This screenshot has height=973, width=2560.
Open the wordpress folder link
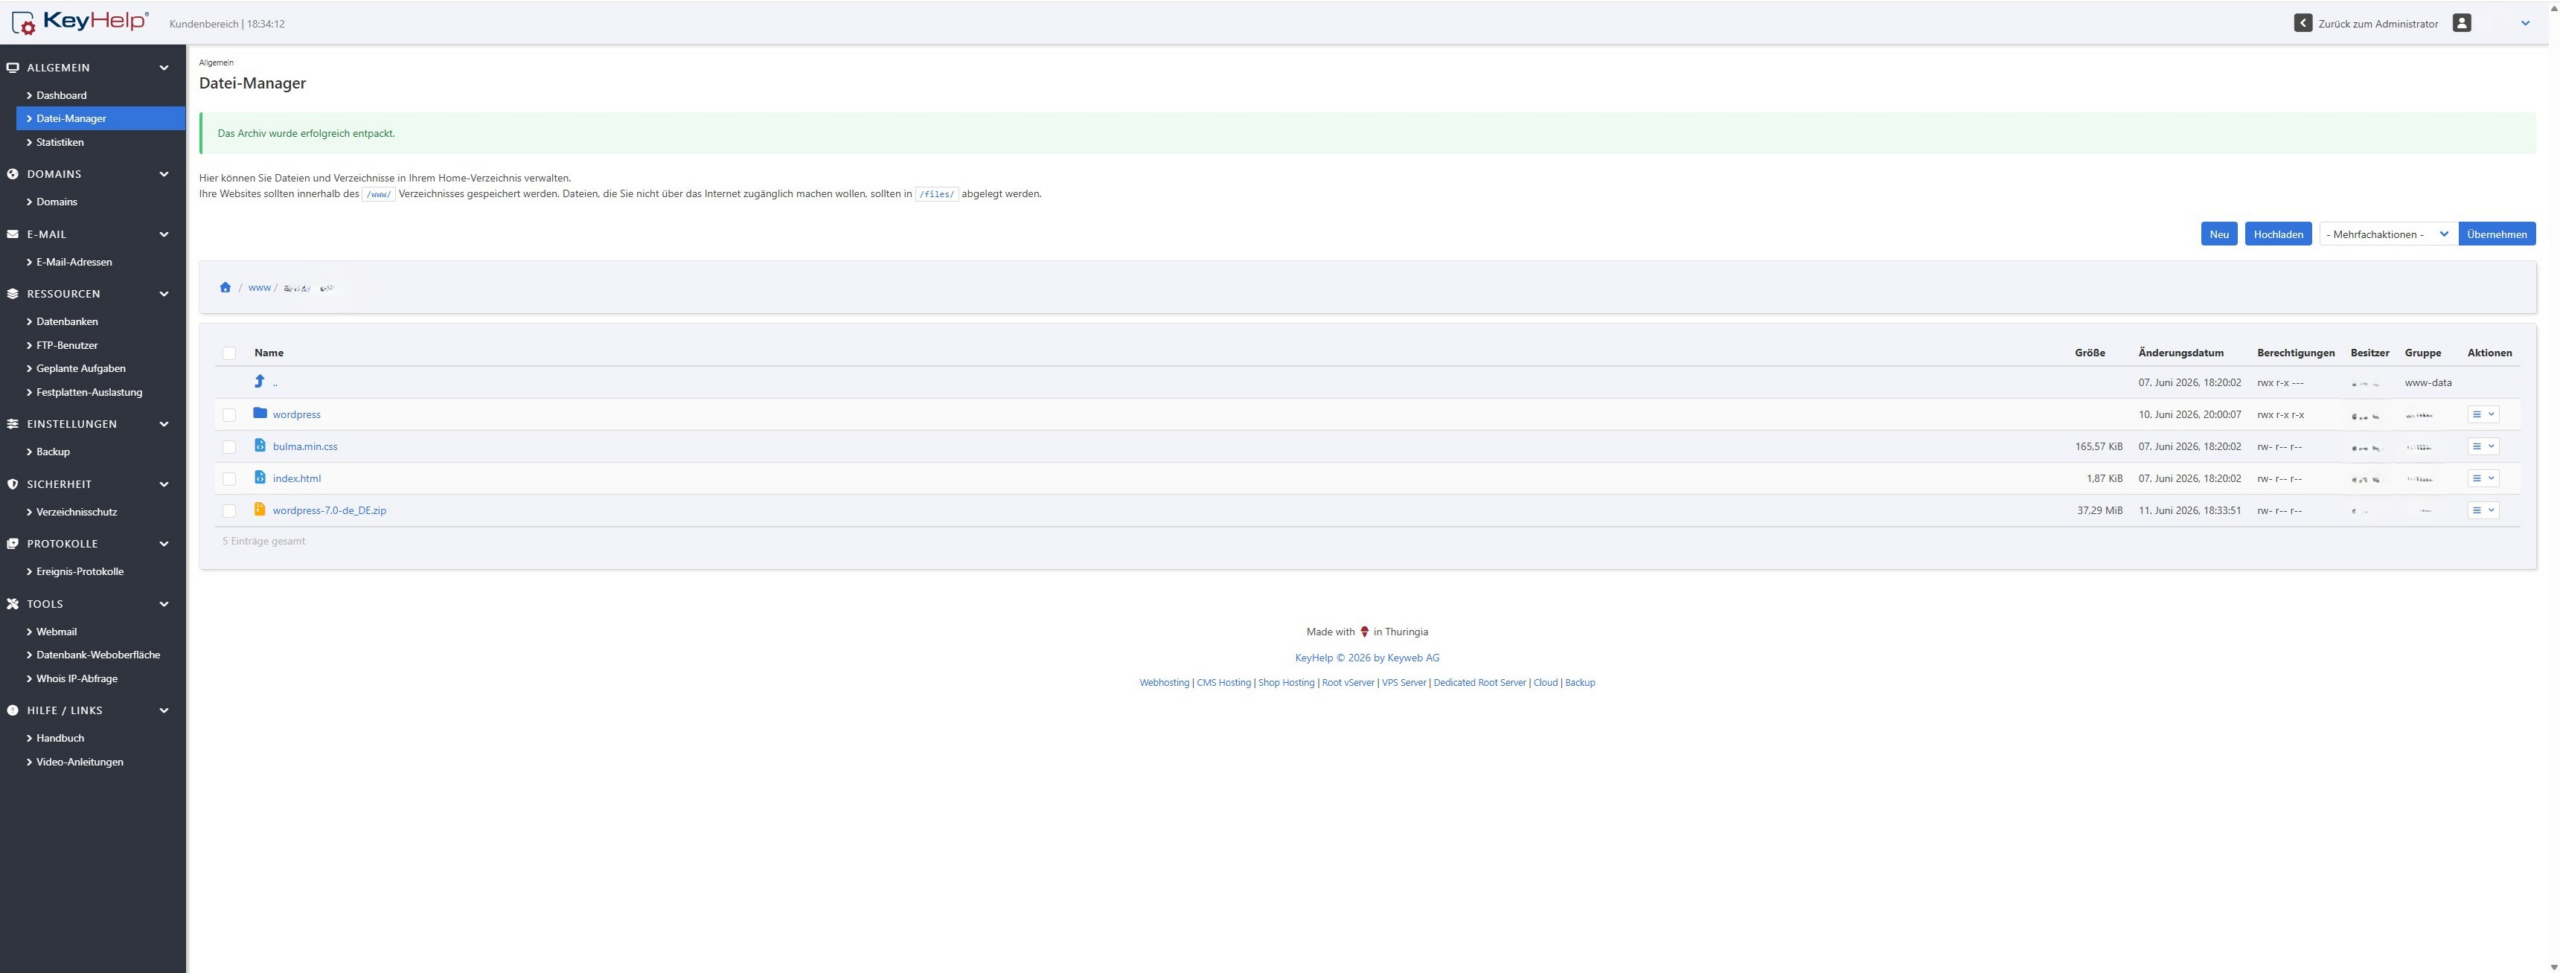pyautogui.click(x=296, y=414)
